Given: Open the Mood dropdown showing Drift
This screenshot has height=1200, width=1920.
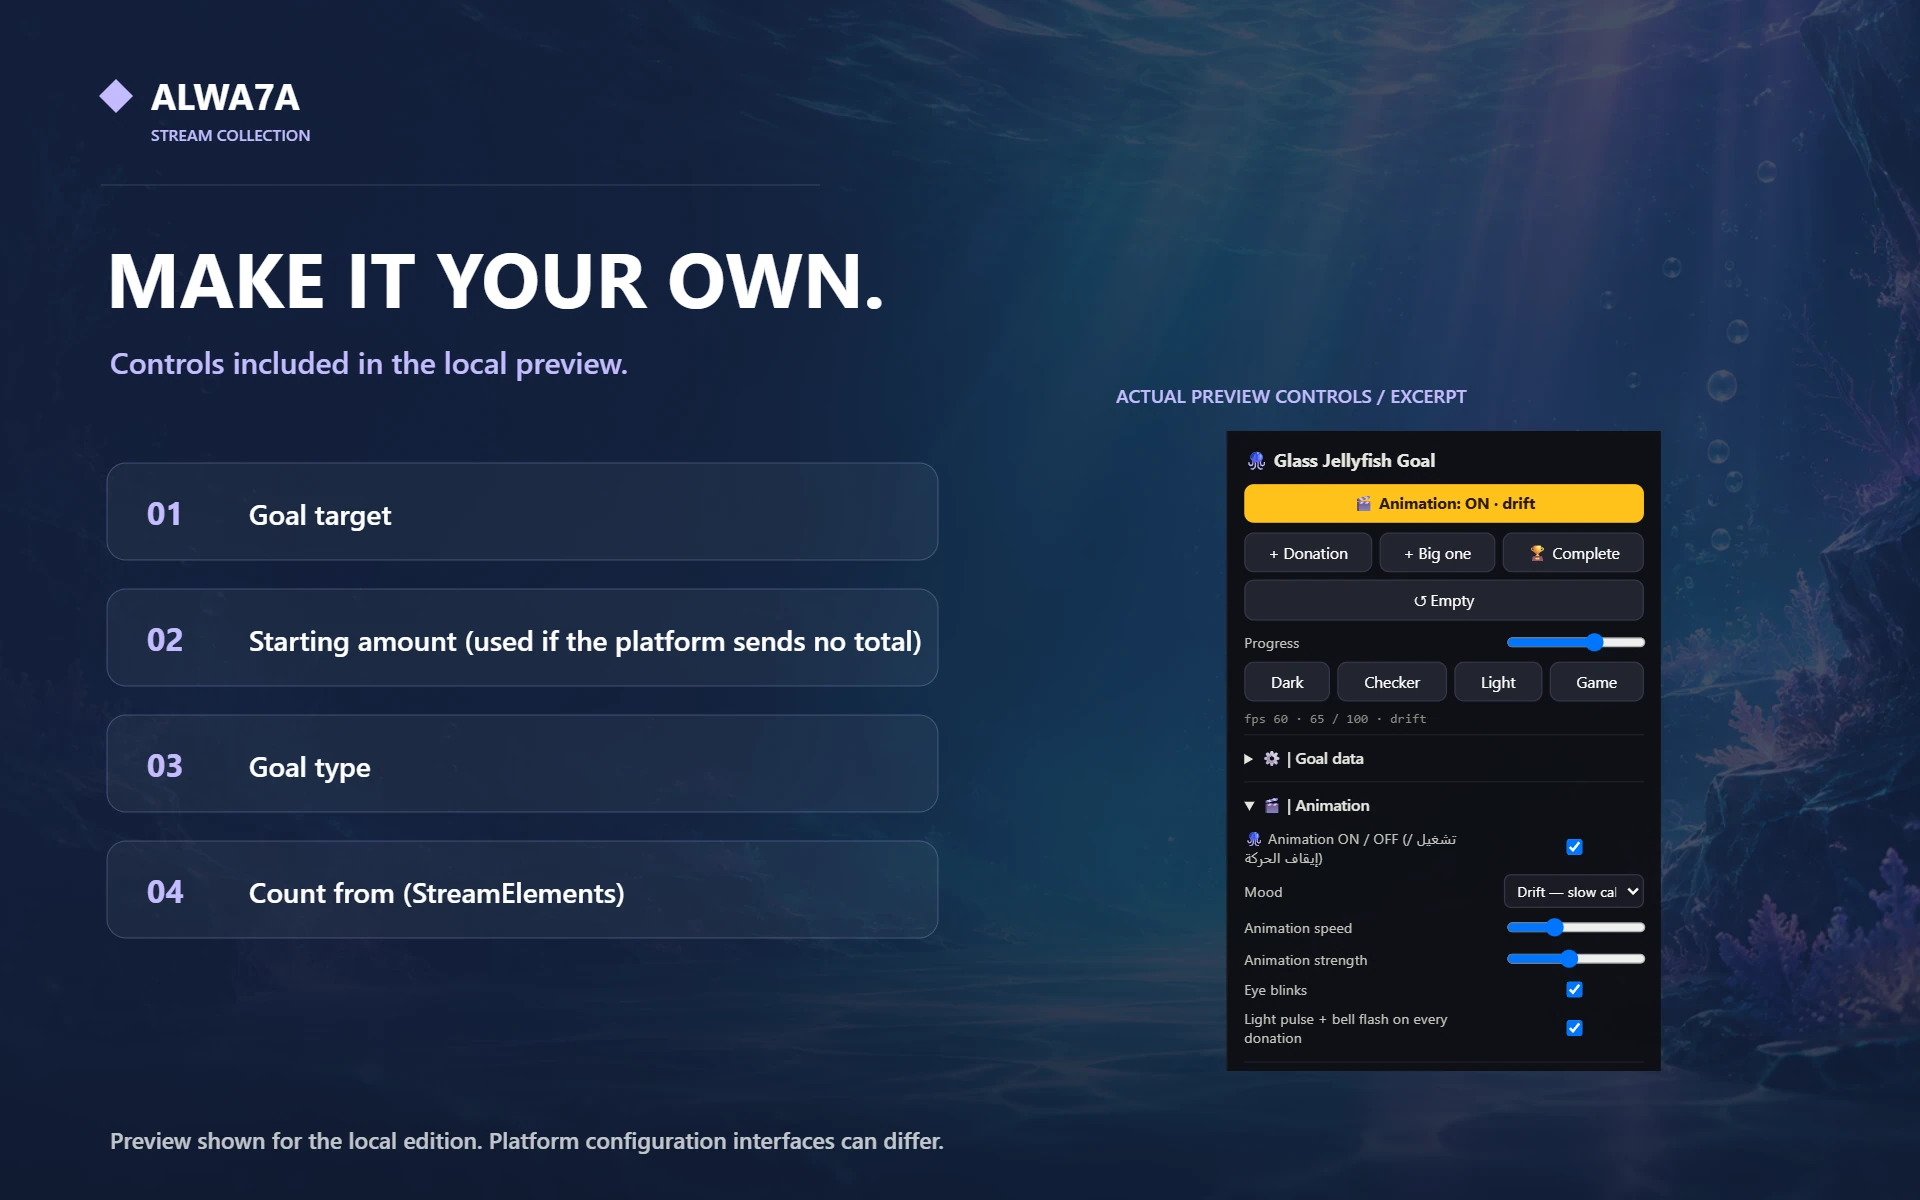Looking at the screenshot, I should (1573, 892).
